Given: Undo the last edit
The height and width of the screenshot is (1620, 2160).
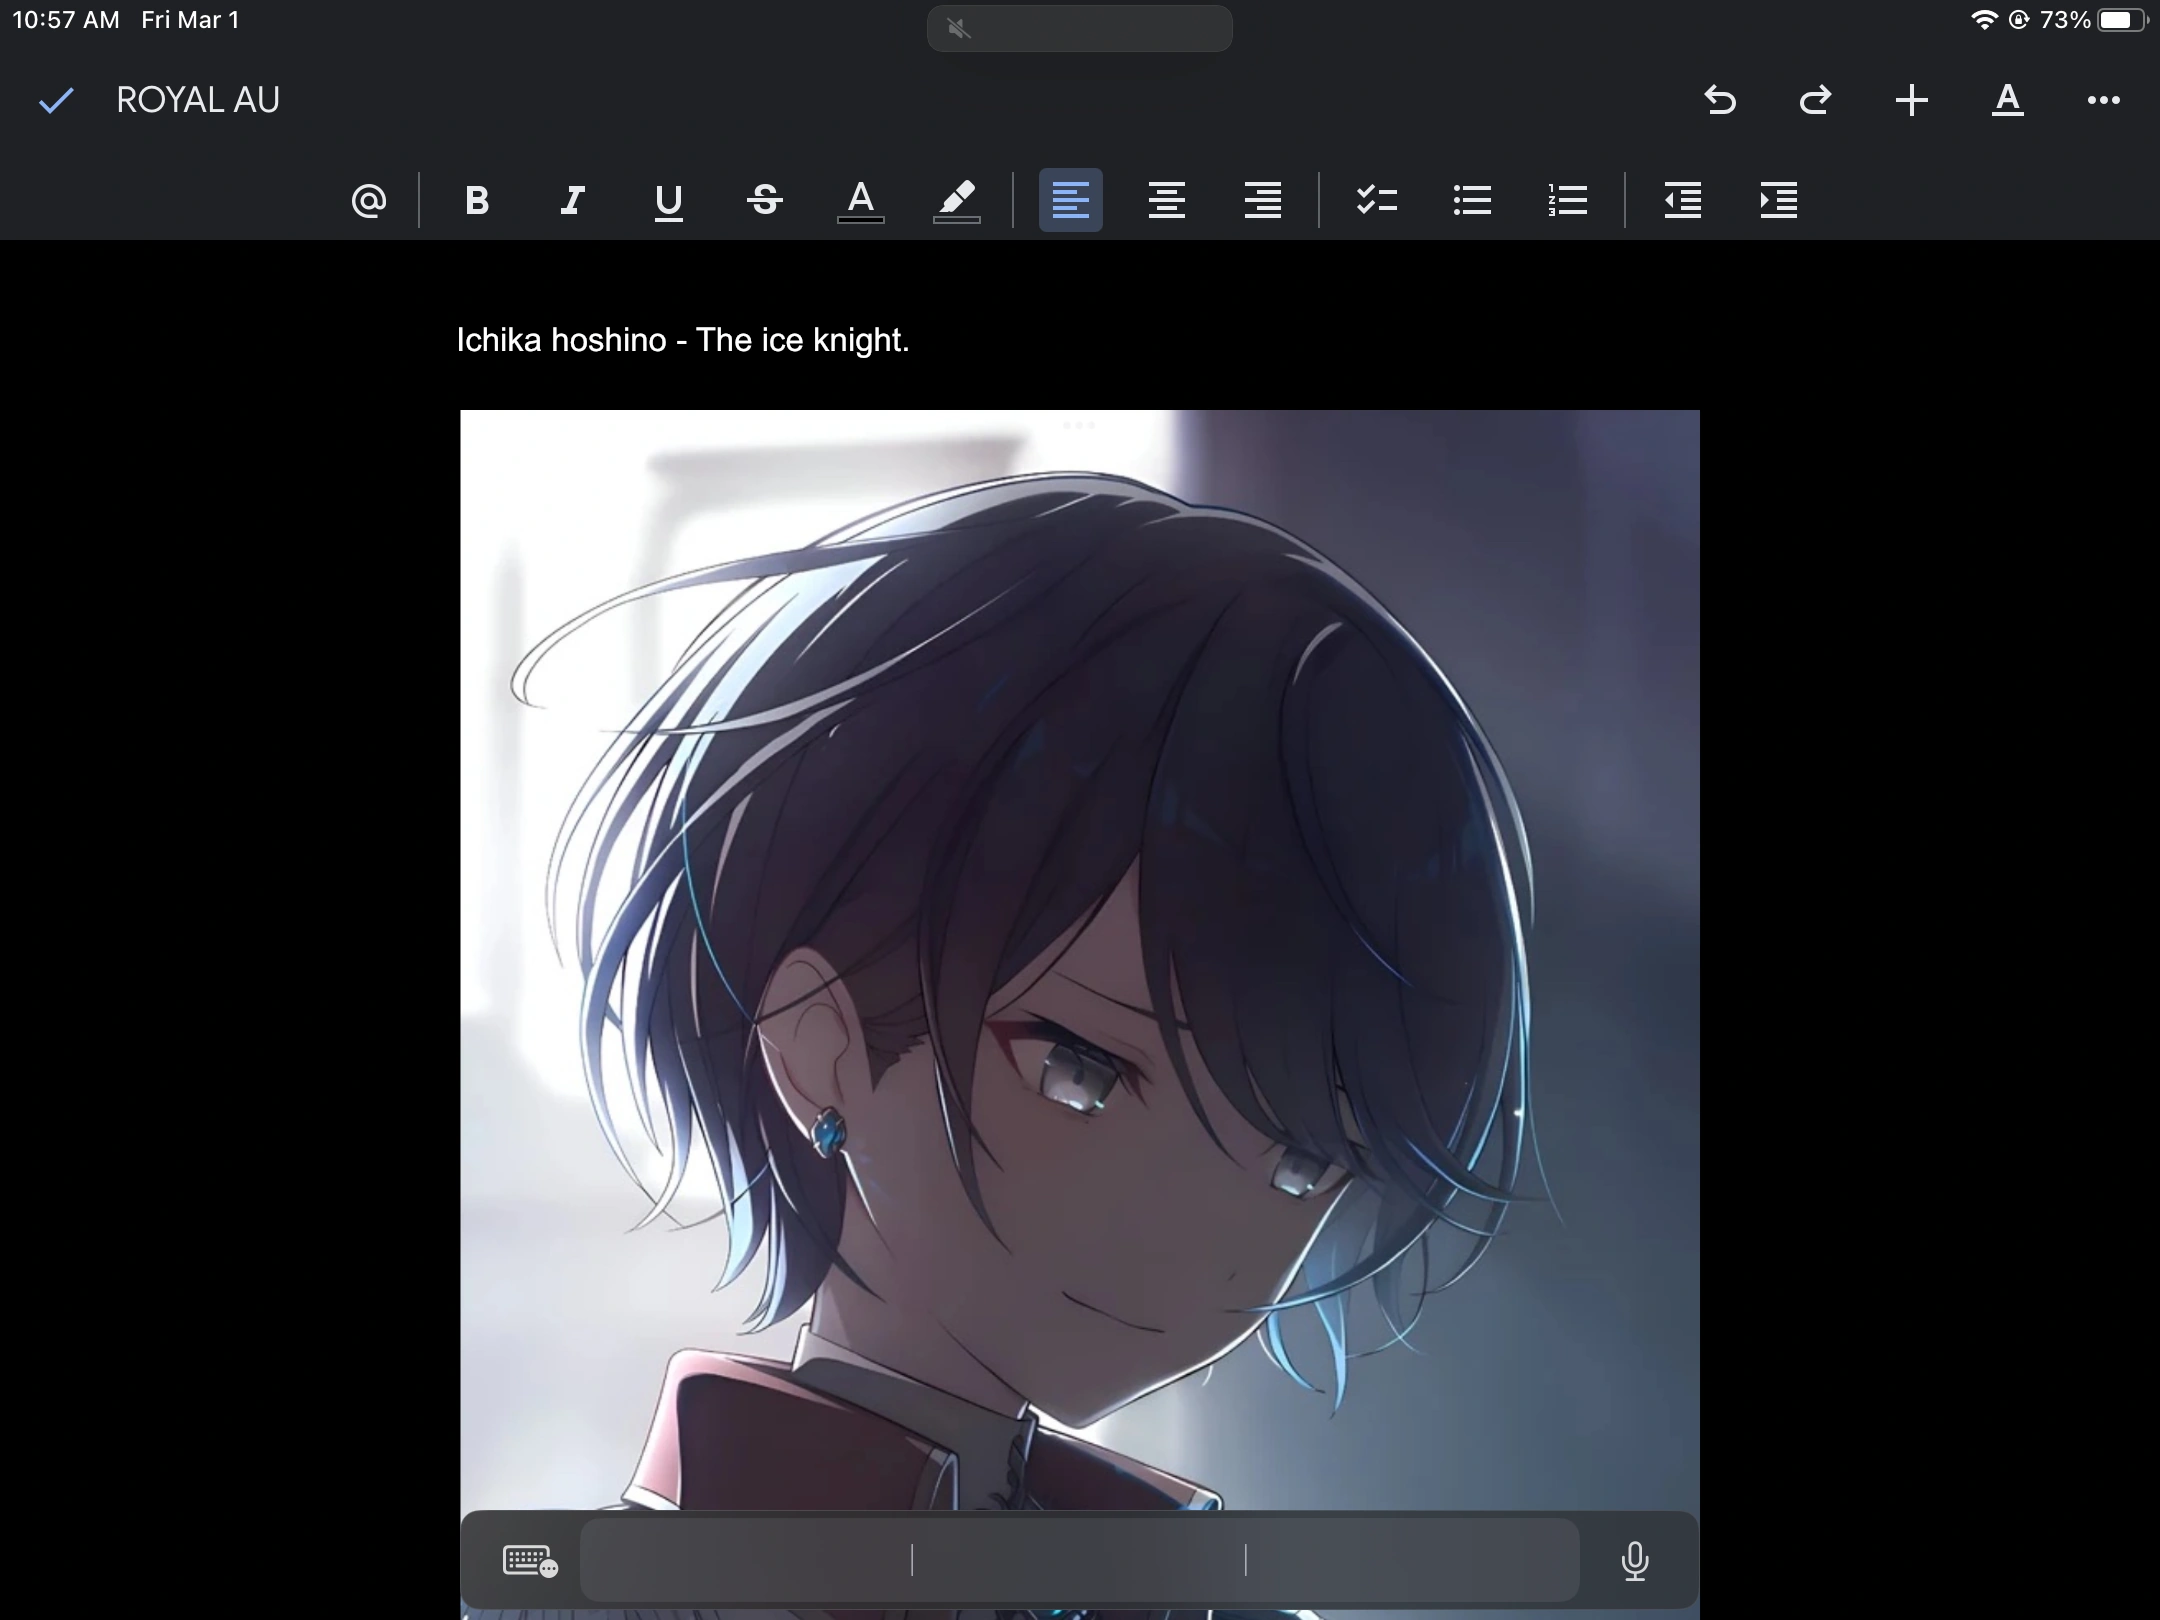Looking at the screenshot, I should click(x=1719, y=100).
